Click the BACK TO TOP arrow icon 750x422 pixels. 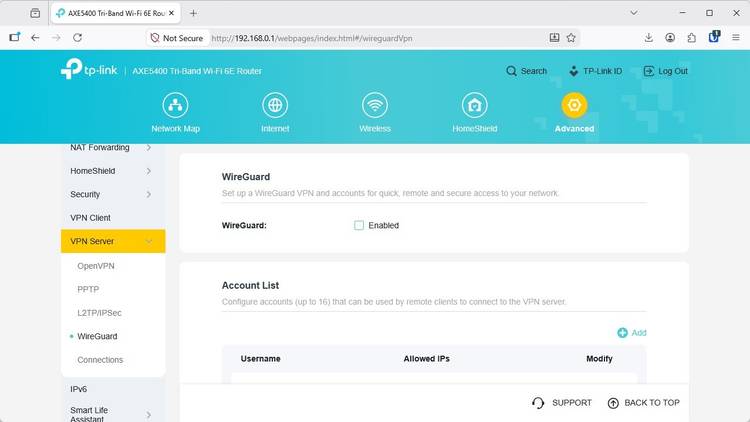coord(613,403)
